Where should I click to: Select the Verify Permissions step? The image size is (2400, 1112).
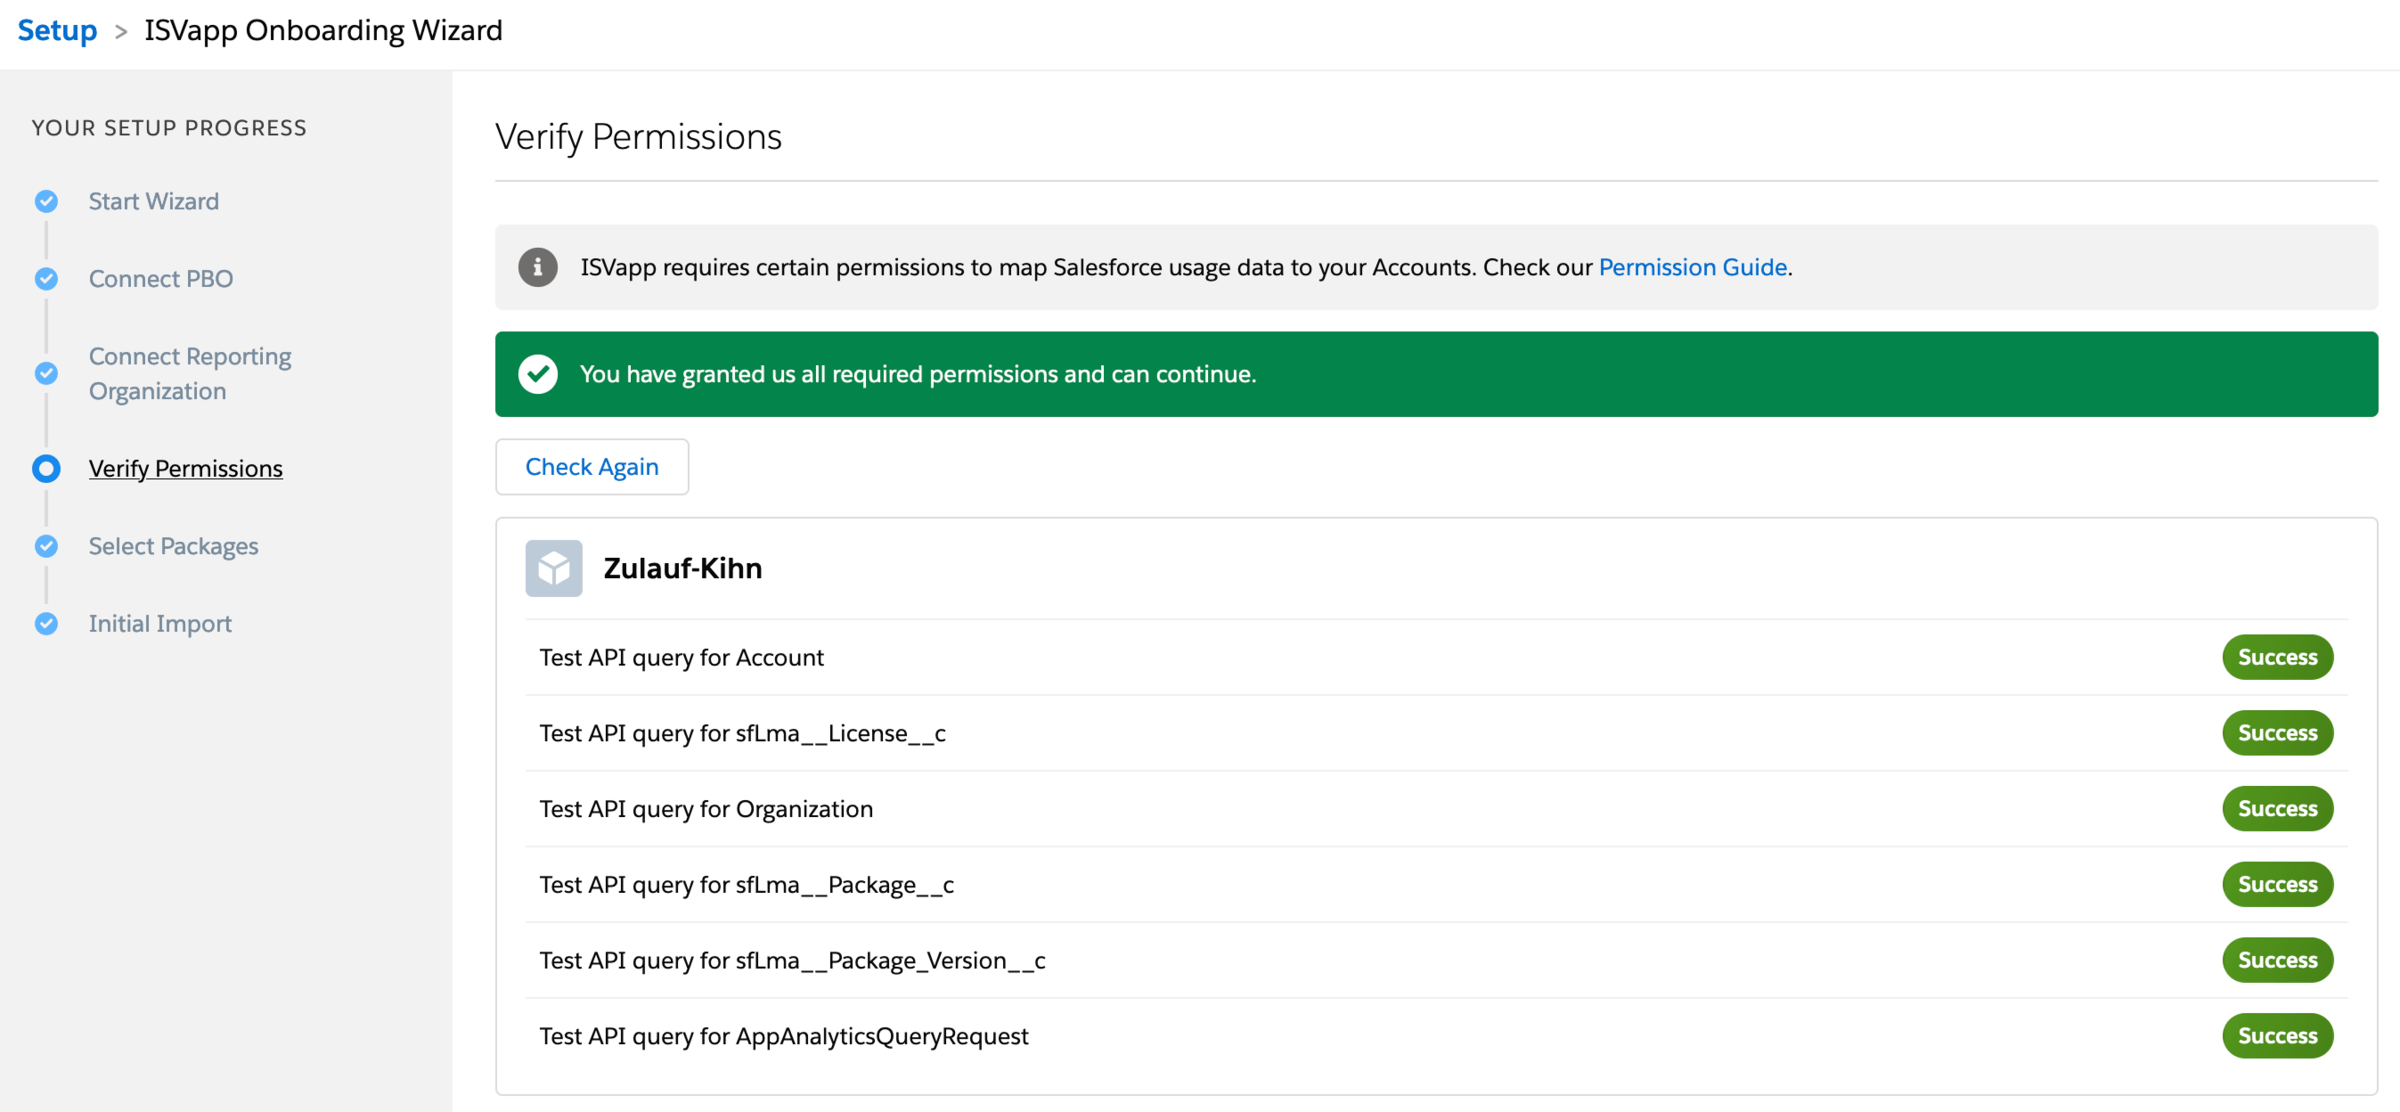point(185,468)
